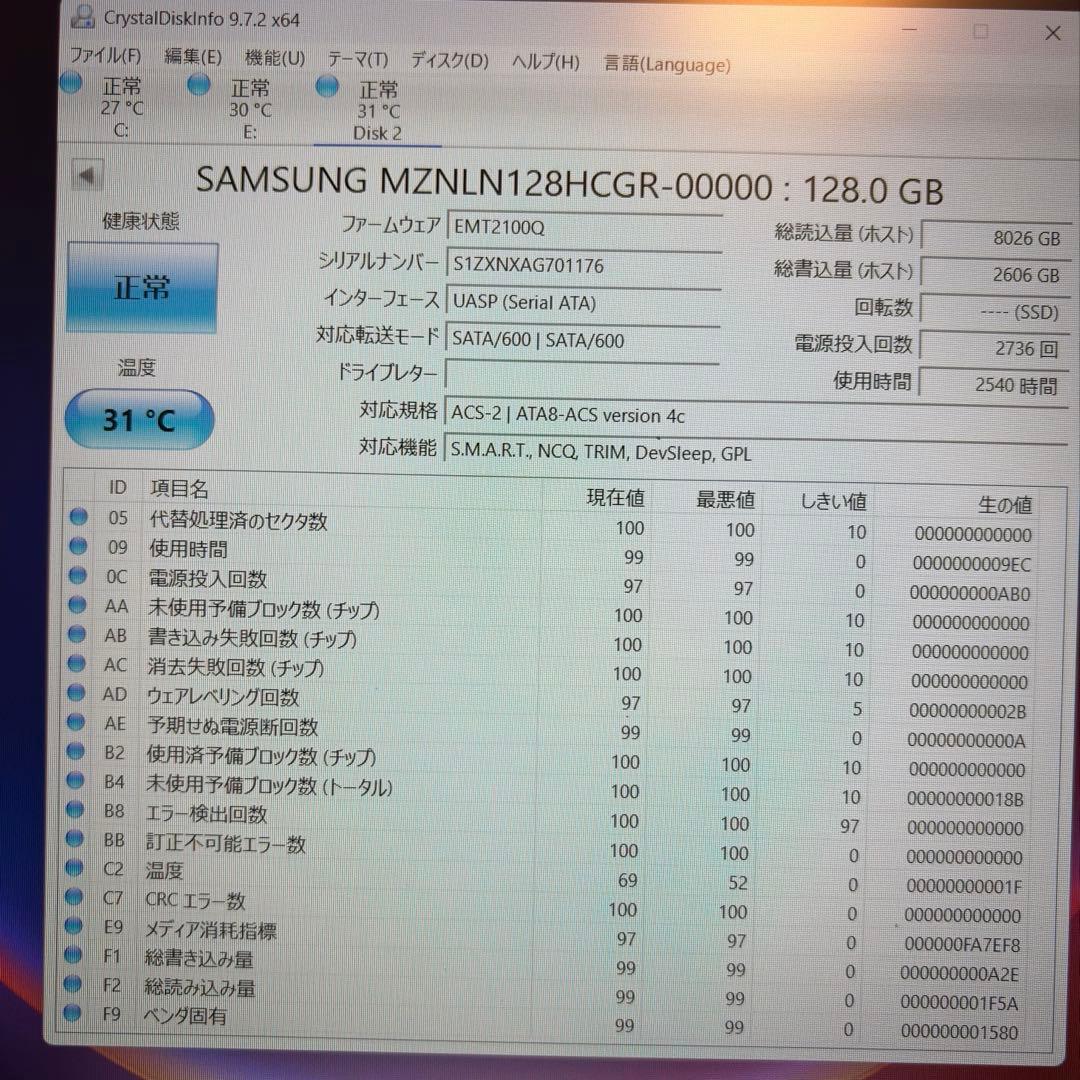The image size is (1080, 1080).
Task: Select the E: drive tab
Action: (x=250, y=109)
